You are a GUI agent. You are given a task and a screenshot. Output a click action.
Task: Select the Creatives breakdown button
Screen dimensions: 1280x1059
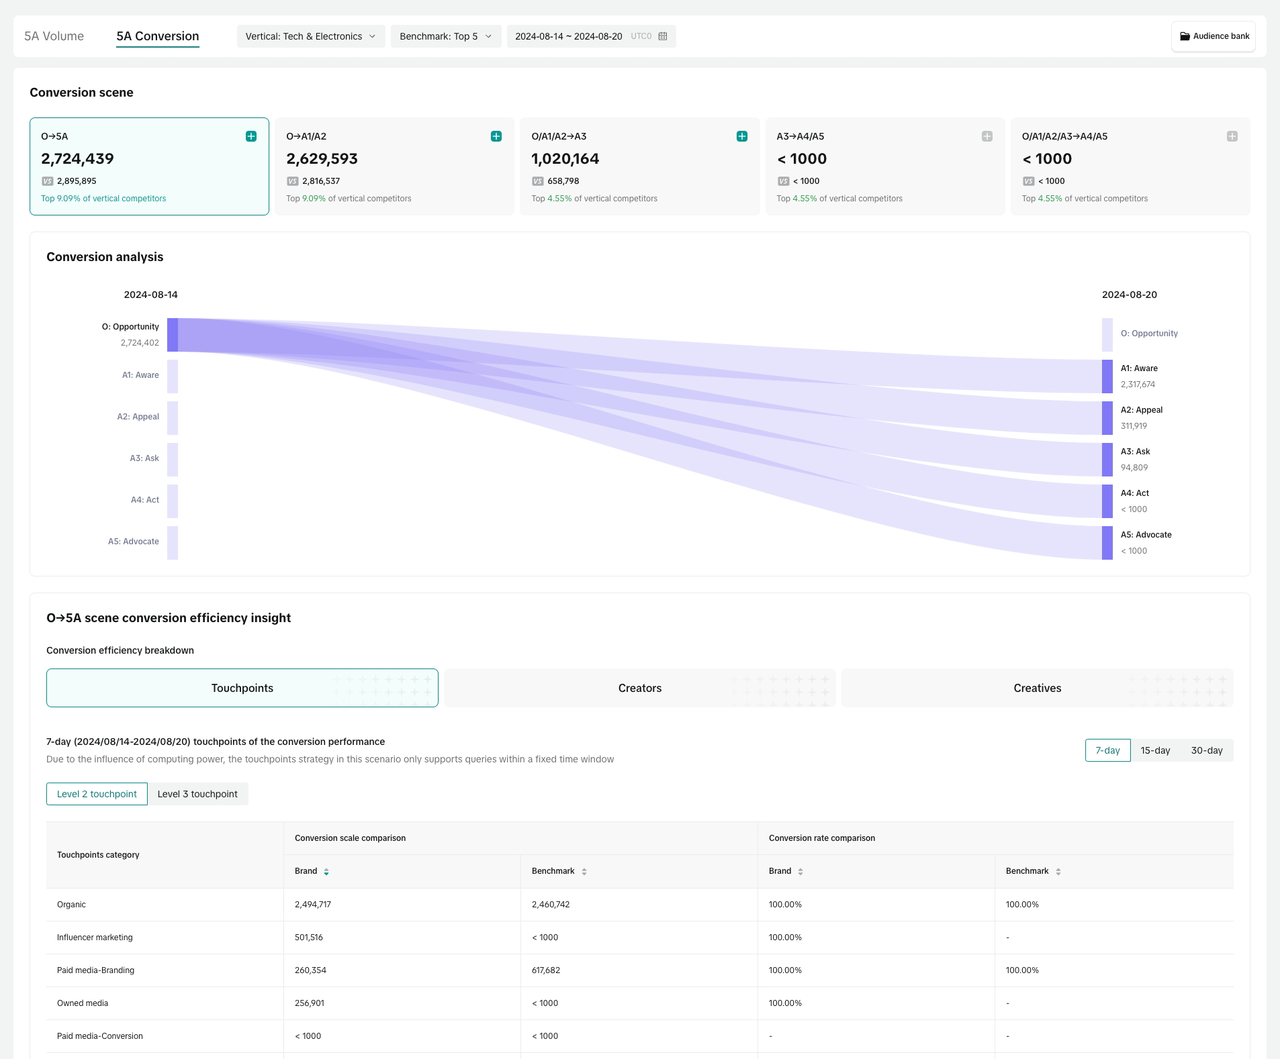[1037, 688]
